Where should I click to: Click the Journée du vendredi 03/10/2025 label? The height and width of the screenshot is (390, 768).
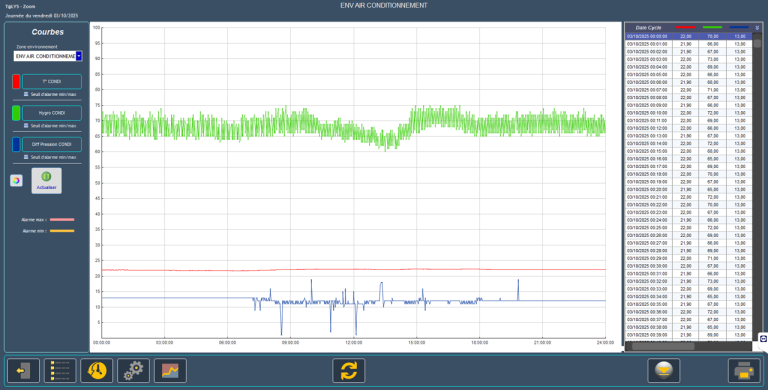(42, 16)
